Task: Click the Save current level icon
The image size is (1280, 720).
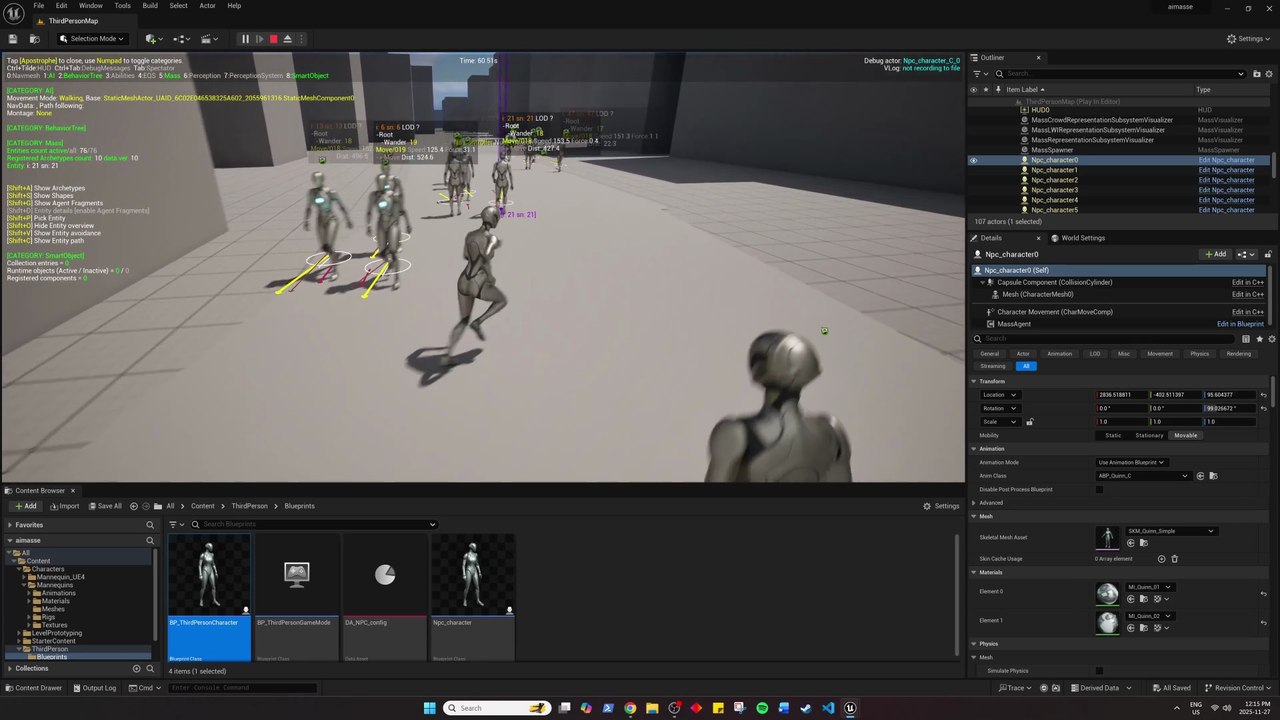Action: (x=13, y=39)
